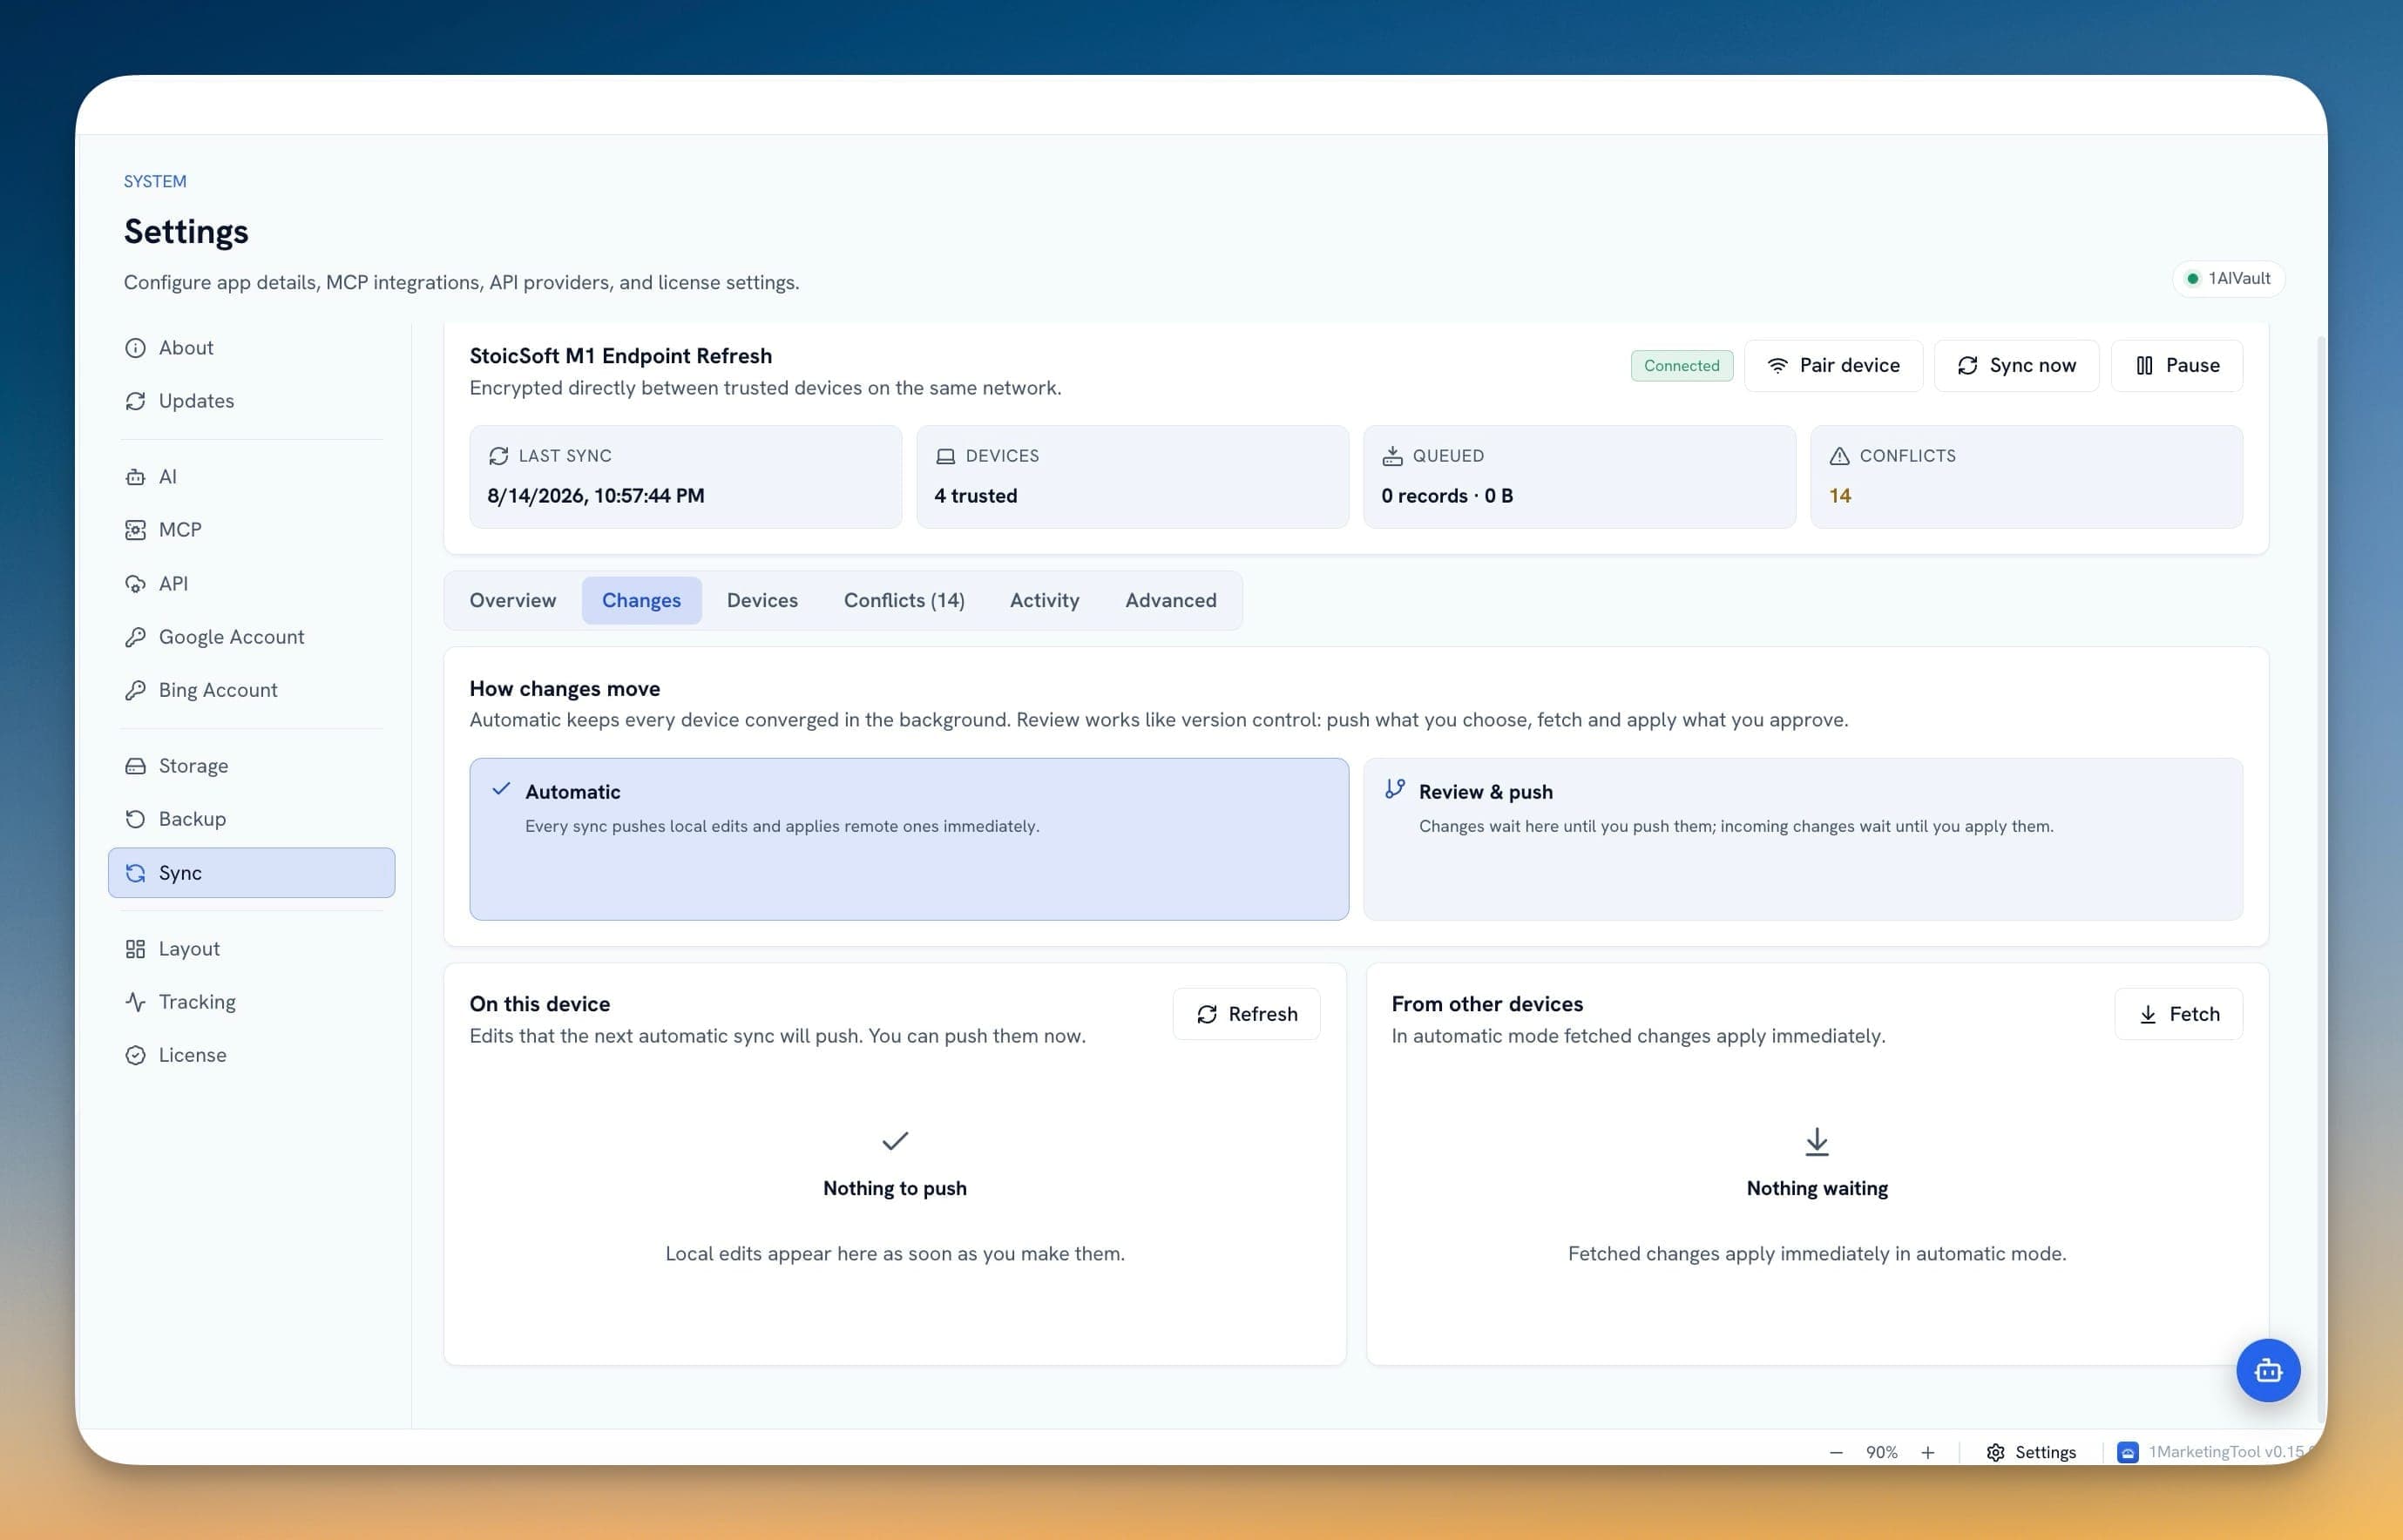Open Google Account settings
2403x1540 pixels.
coord(251,636)
